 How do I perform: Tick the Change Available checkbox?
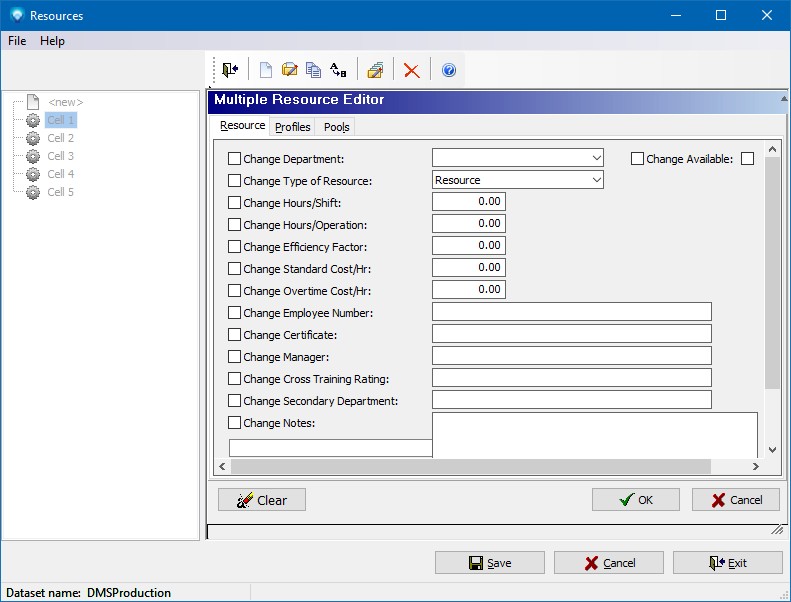[x=638, y=159]
